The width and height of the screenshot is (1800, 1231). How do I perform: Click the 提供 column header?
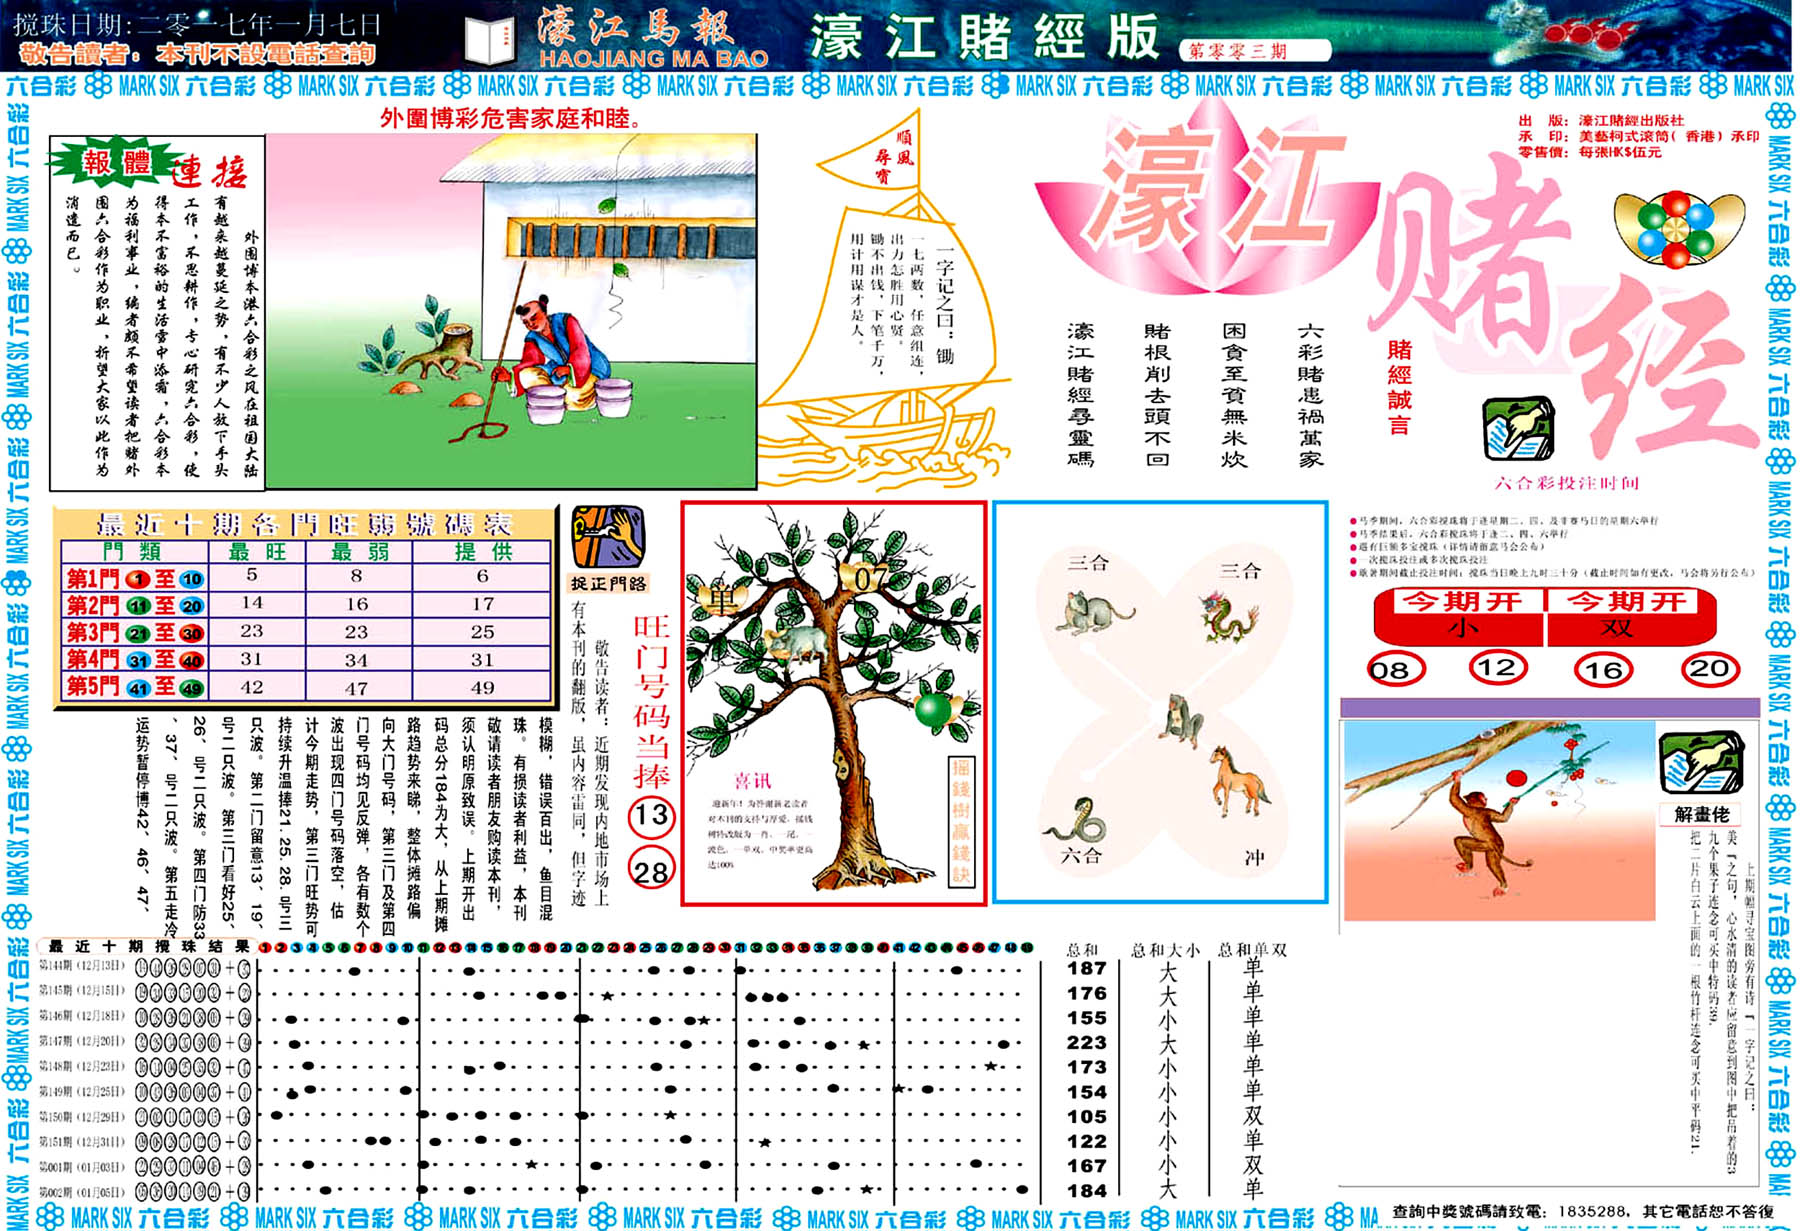pyautogui.click(x=482, y=551)
